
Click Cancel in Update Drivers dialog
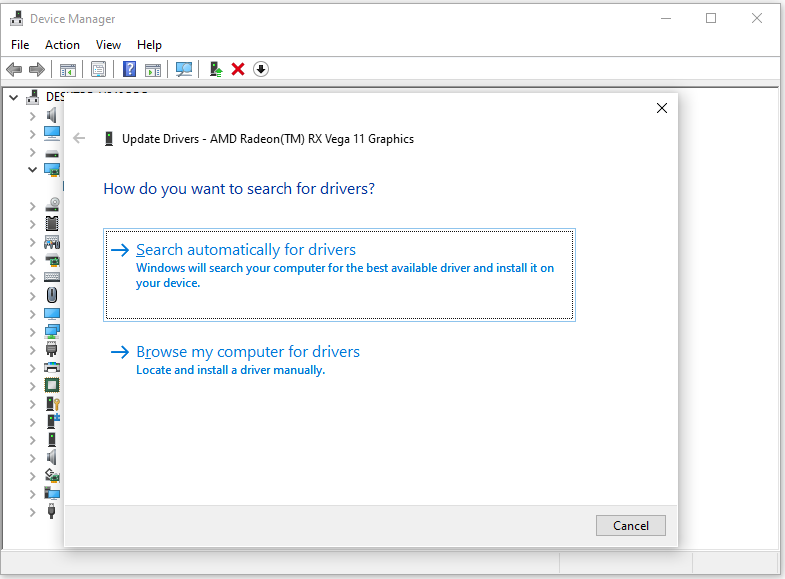tap(631, 525)
